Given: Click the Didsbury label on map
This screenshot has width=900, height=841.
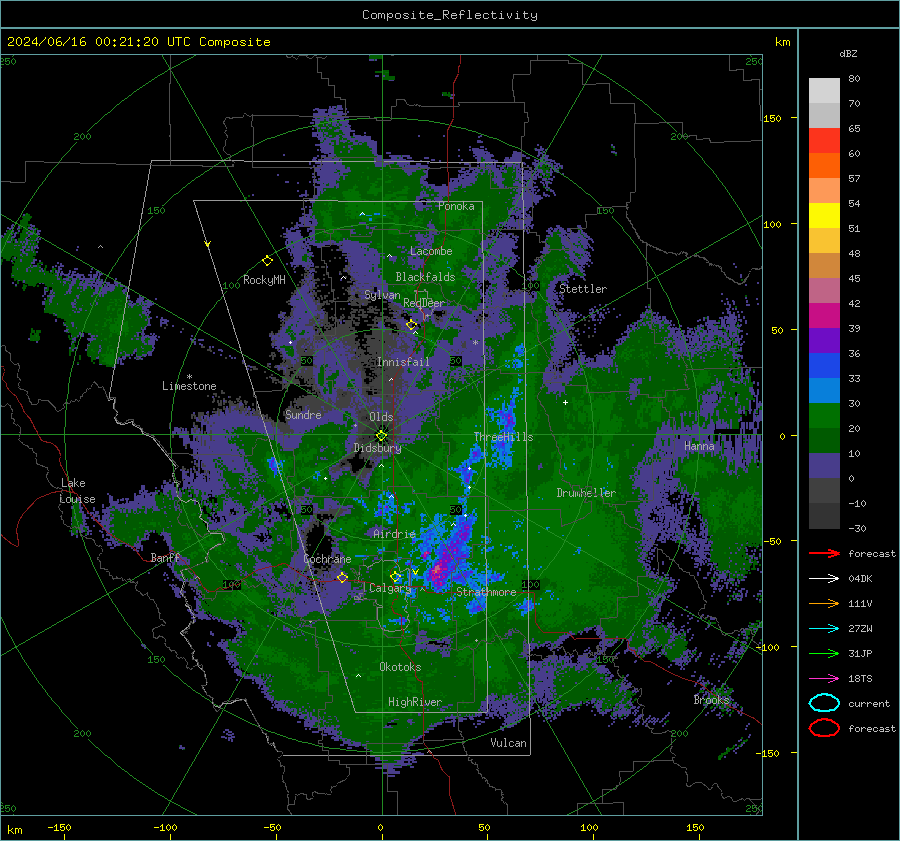Looking at the screenshot, I should point(377,448).
